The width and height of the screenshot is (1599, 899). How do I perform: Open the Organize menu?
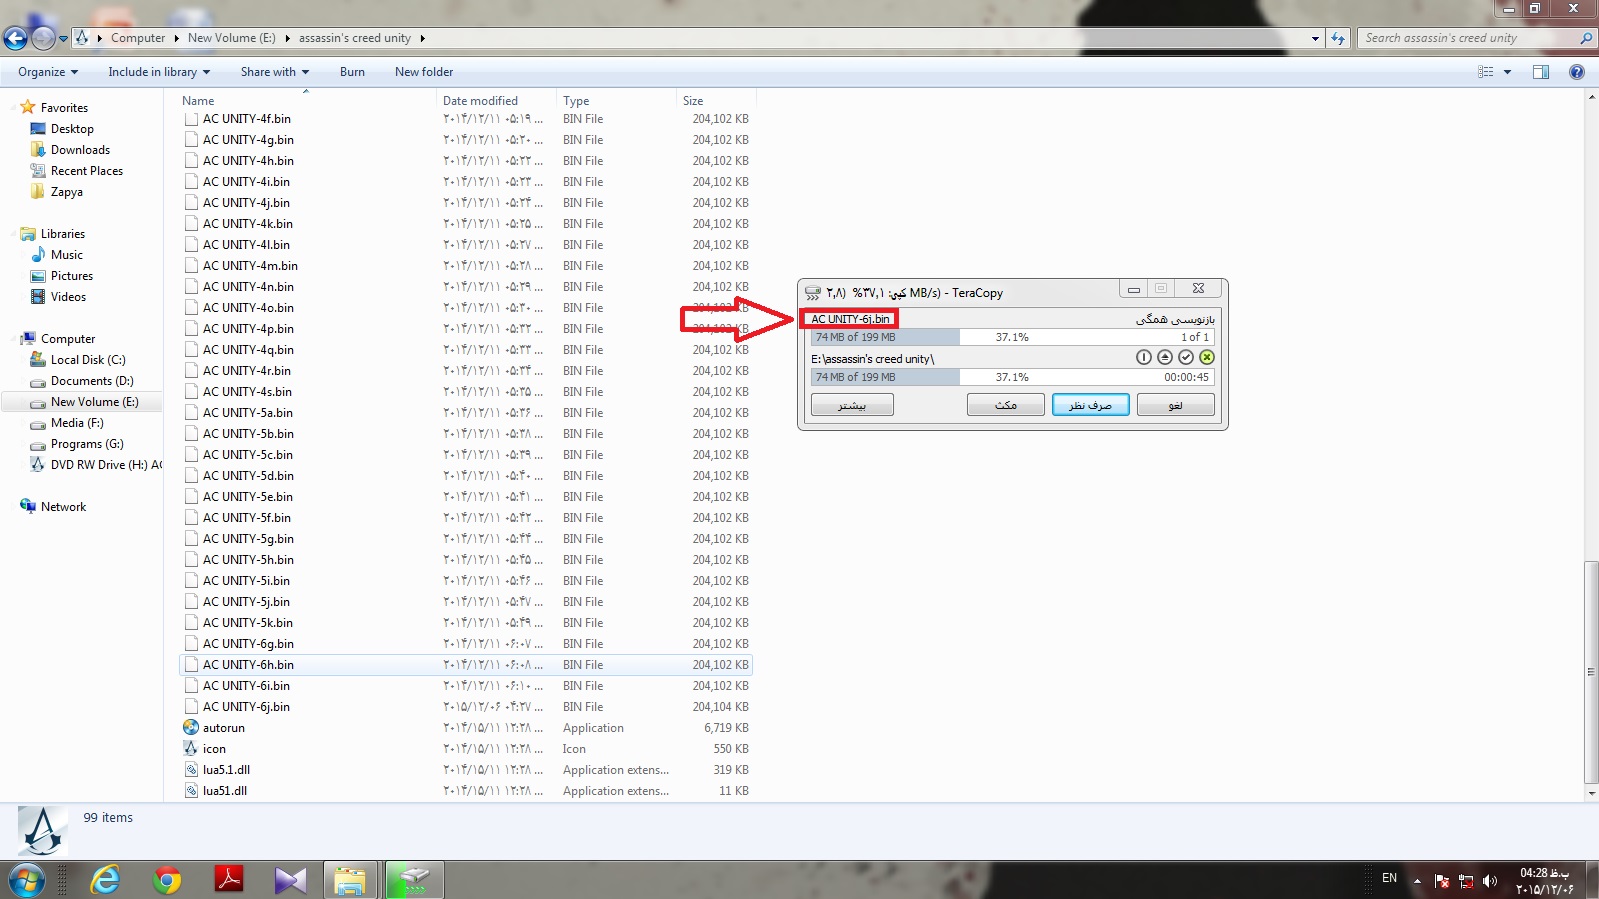48,72
